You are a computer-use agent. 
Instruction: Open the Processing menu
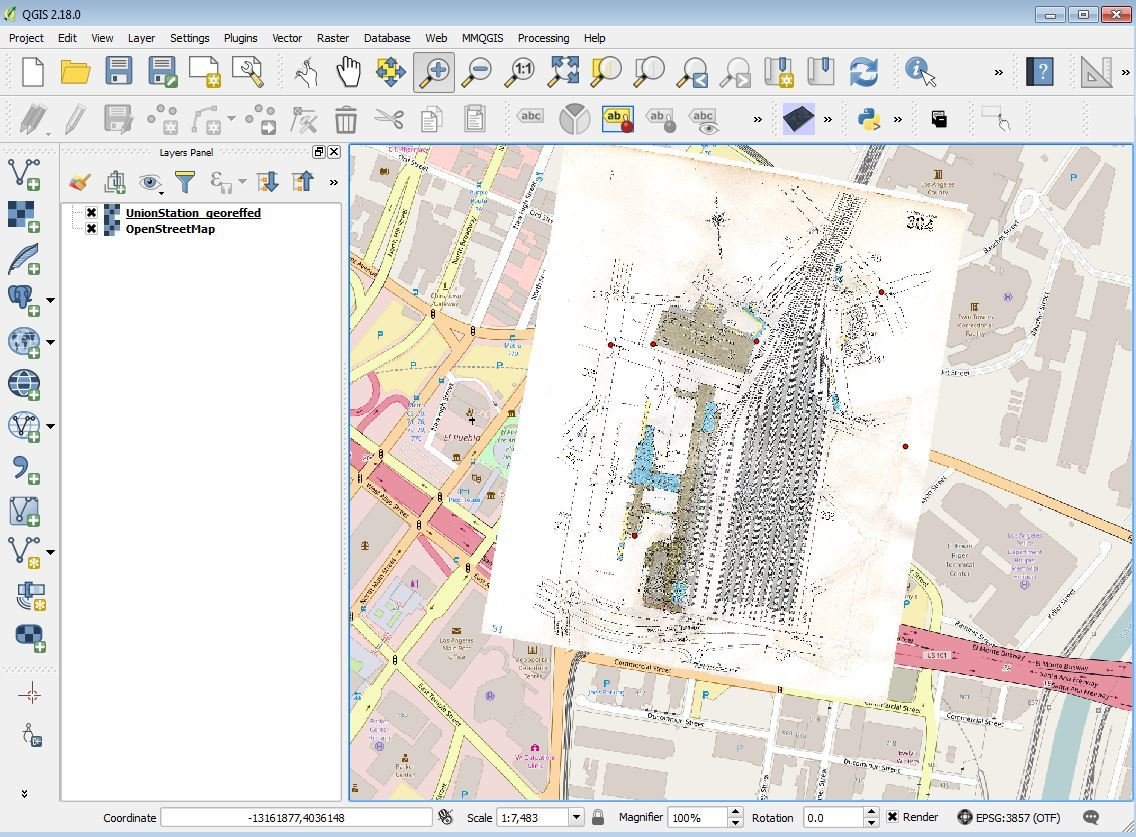tap(543, 38)
